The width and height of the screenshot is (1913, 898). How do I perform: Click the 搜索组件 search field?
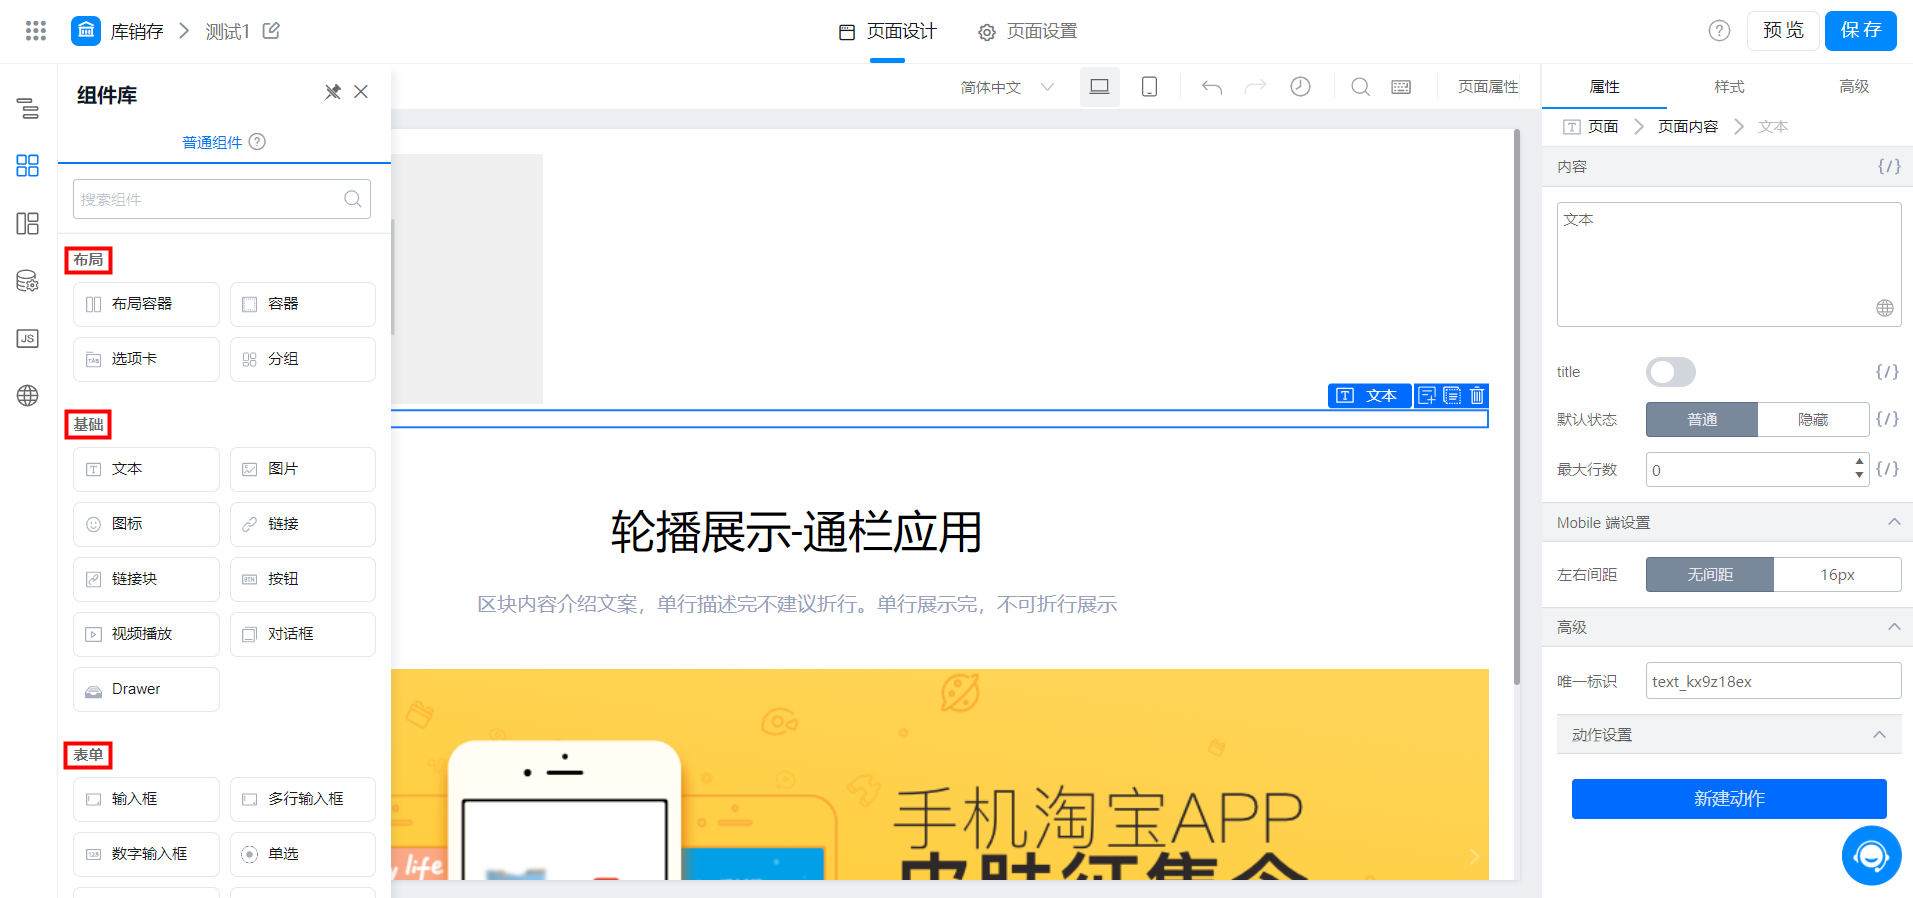[222, 199]
